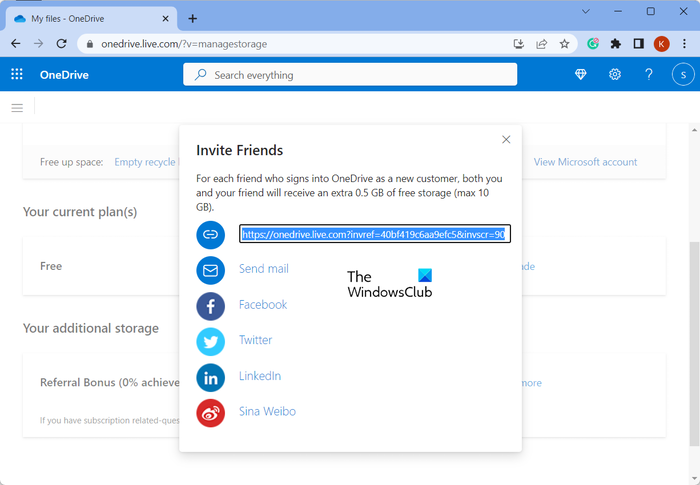Close the Invite Friends dialog

(x=506, y=139)
